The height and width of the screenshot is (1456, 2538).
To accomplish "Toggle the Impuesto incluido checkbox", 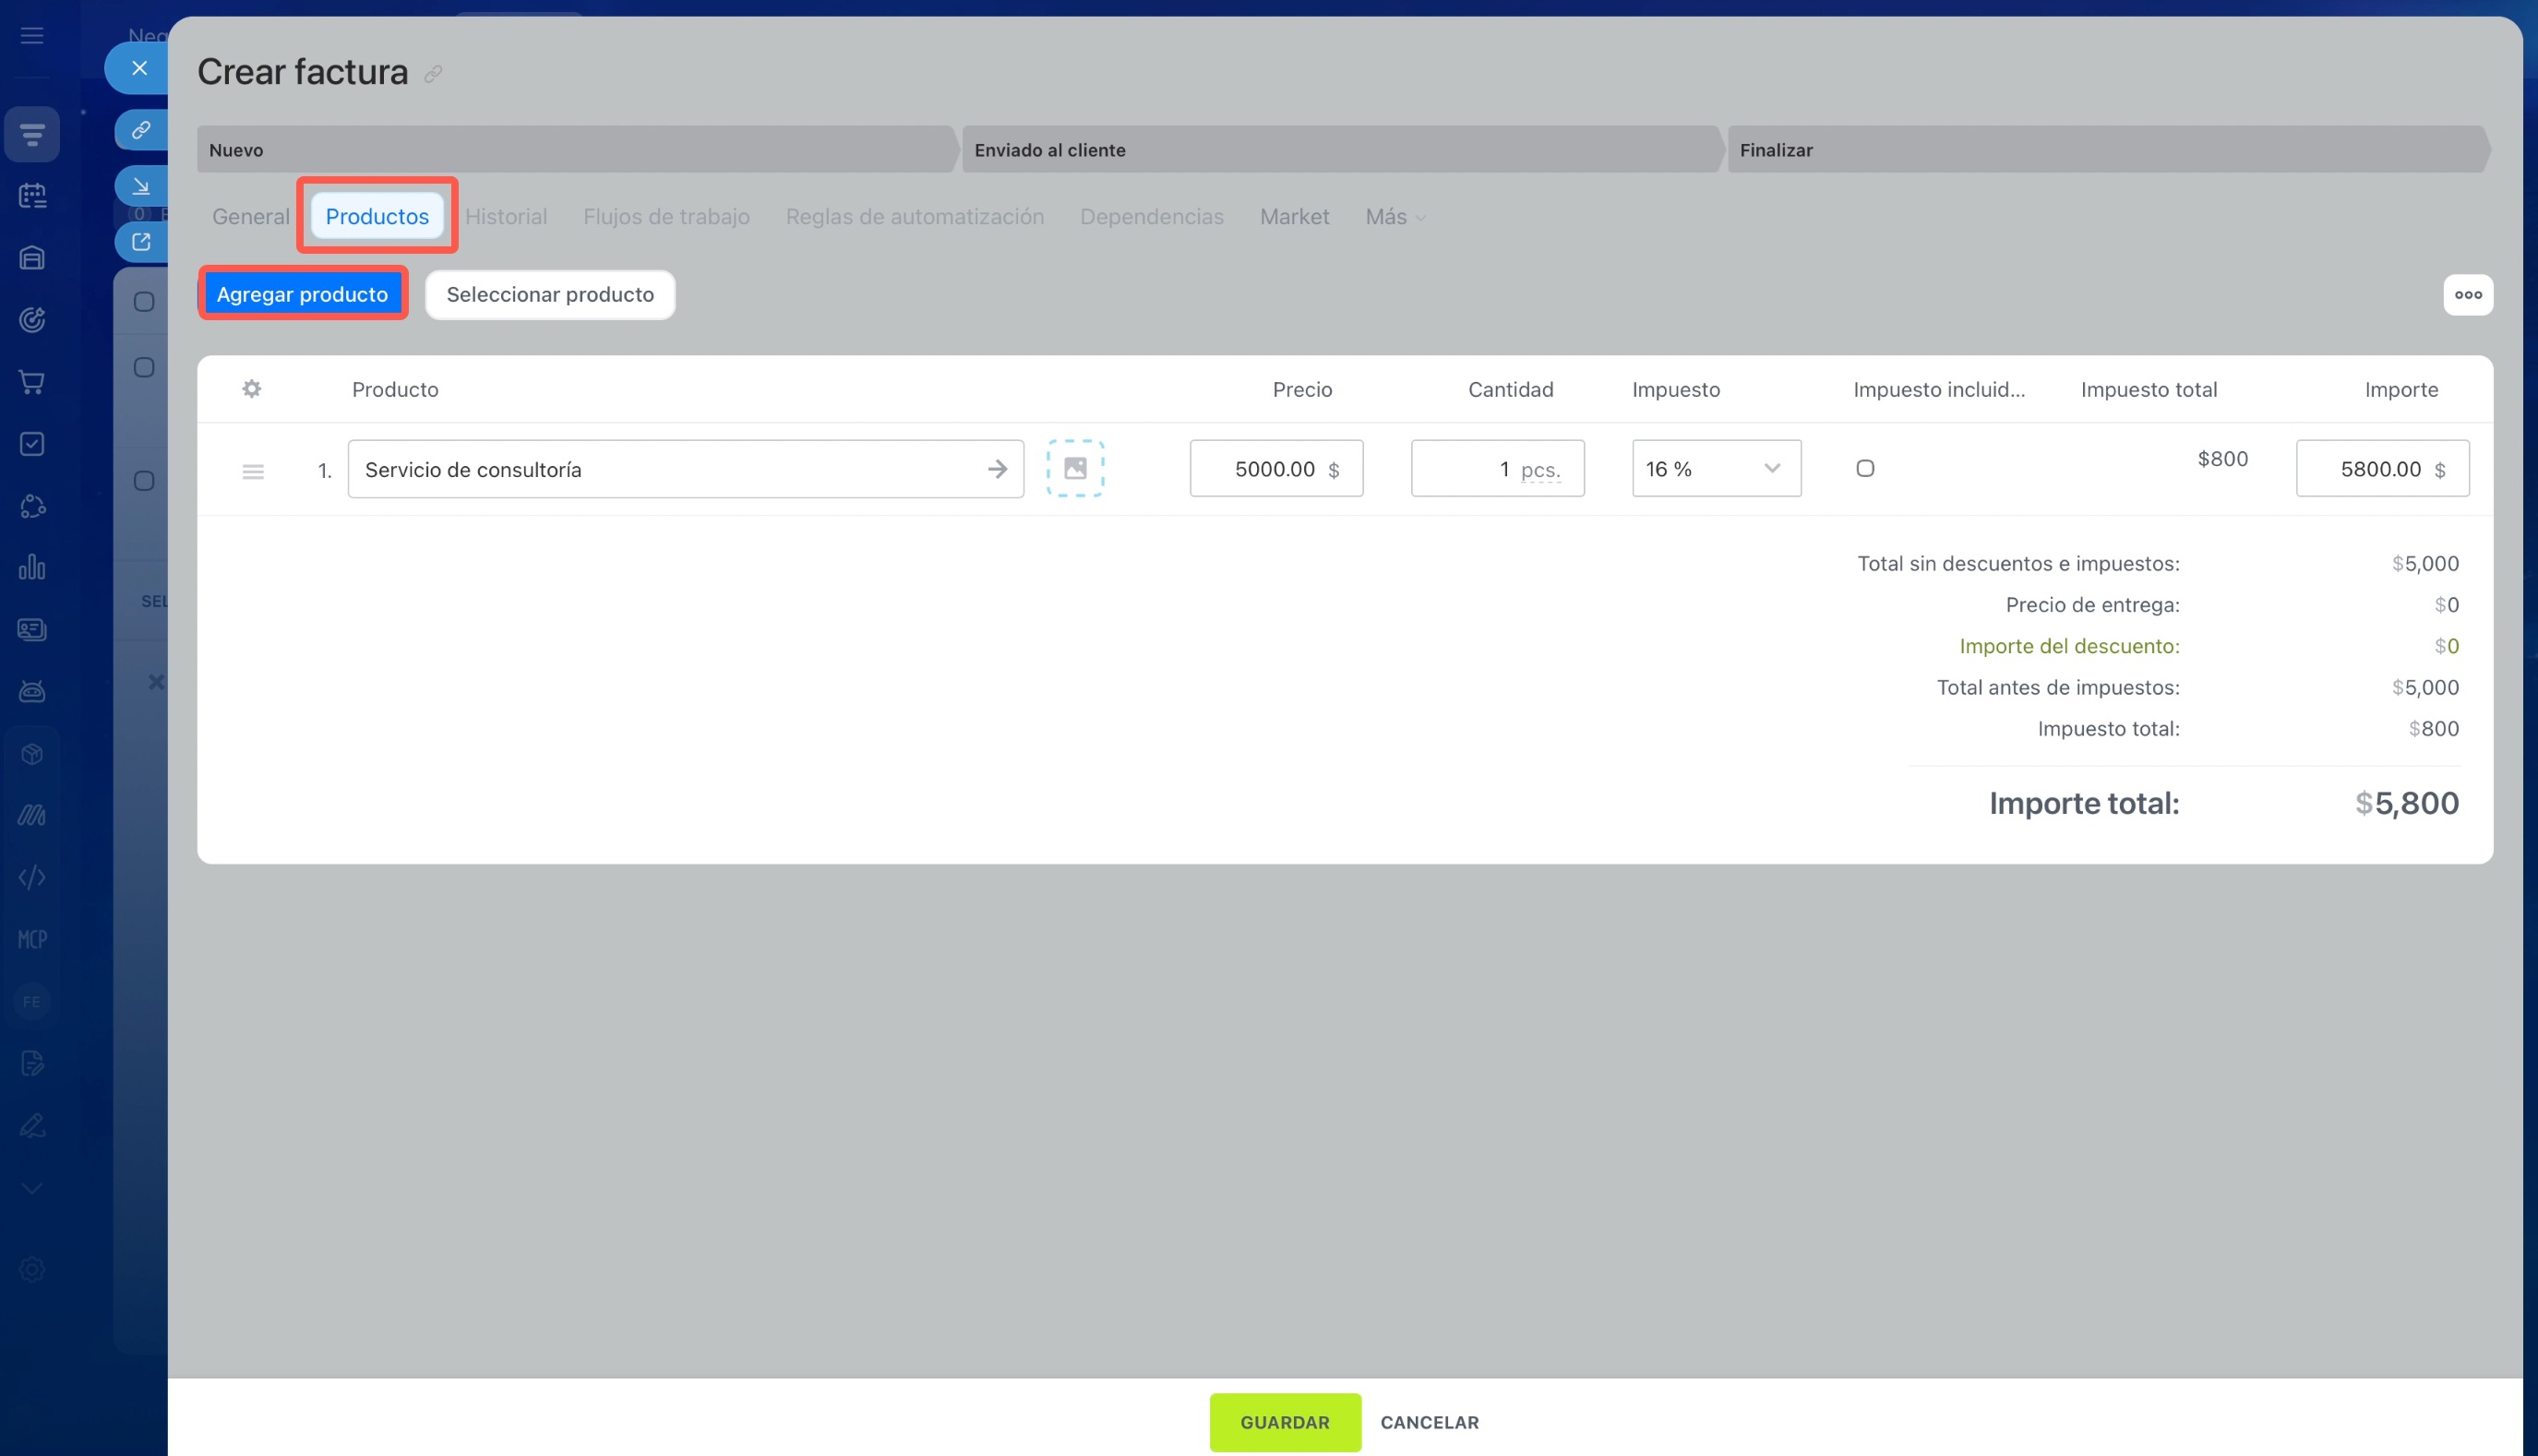I will coord(1865,468).
